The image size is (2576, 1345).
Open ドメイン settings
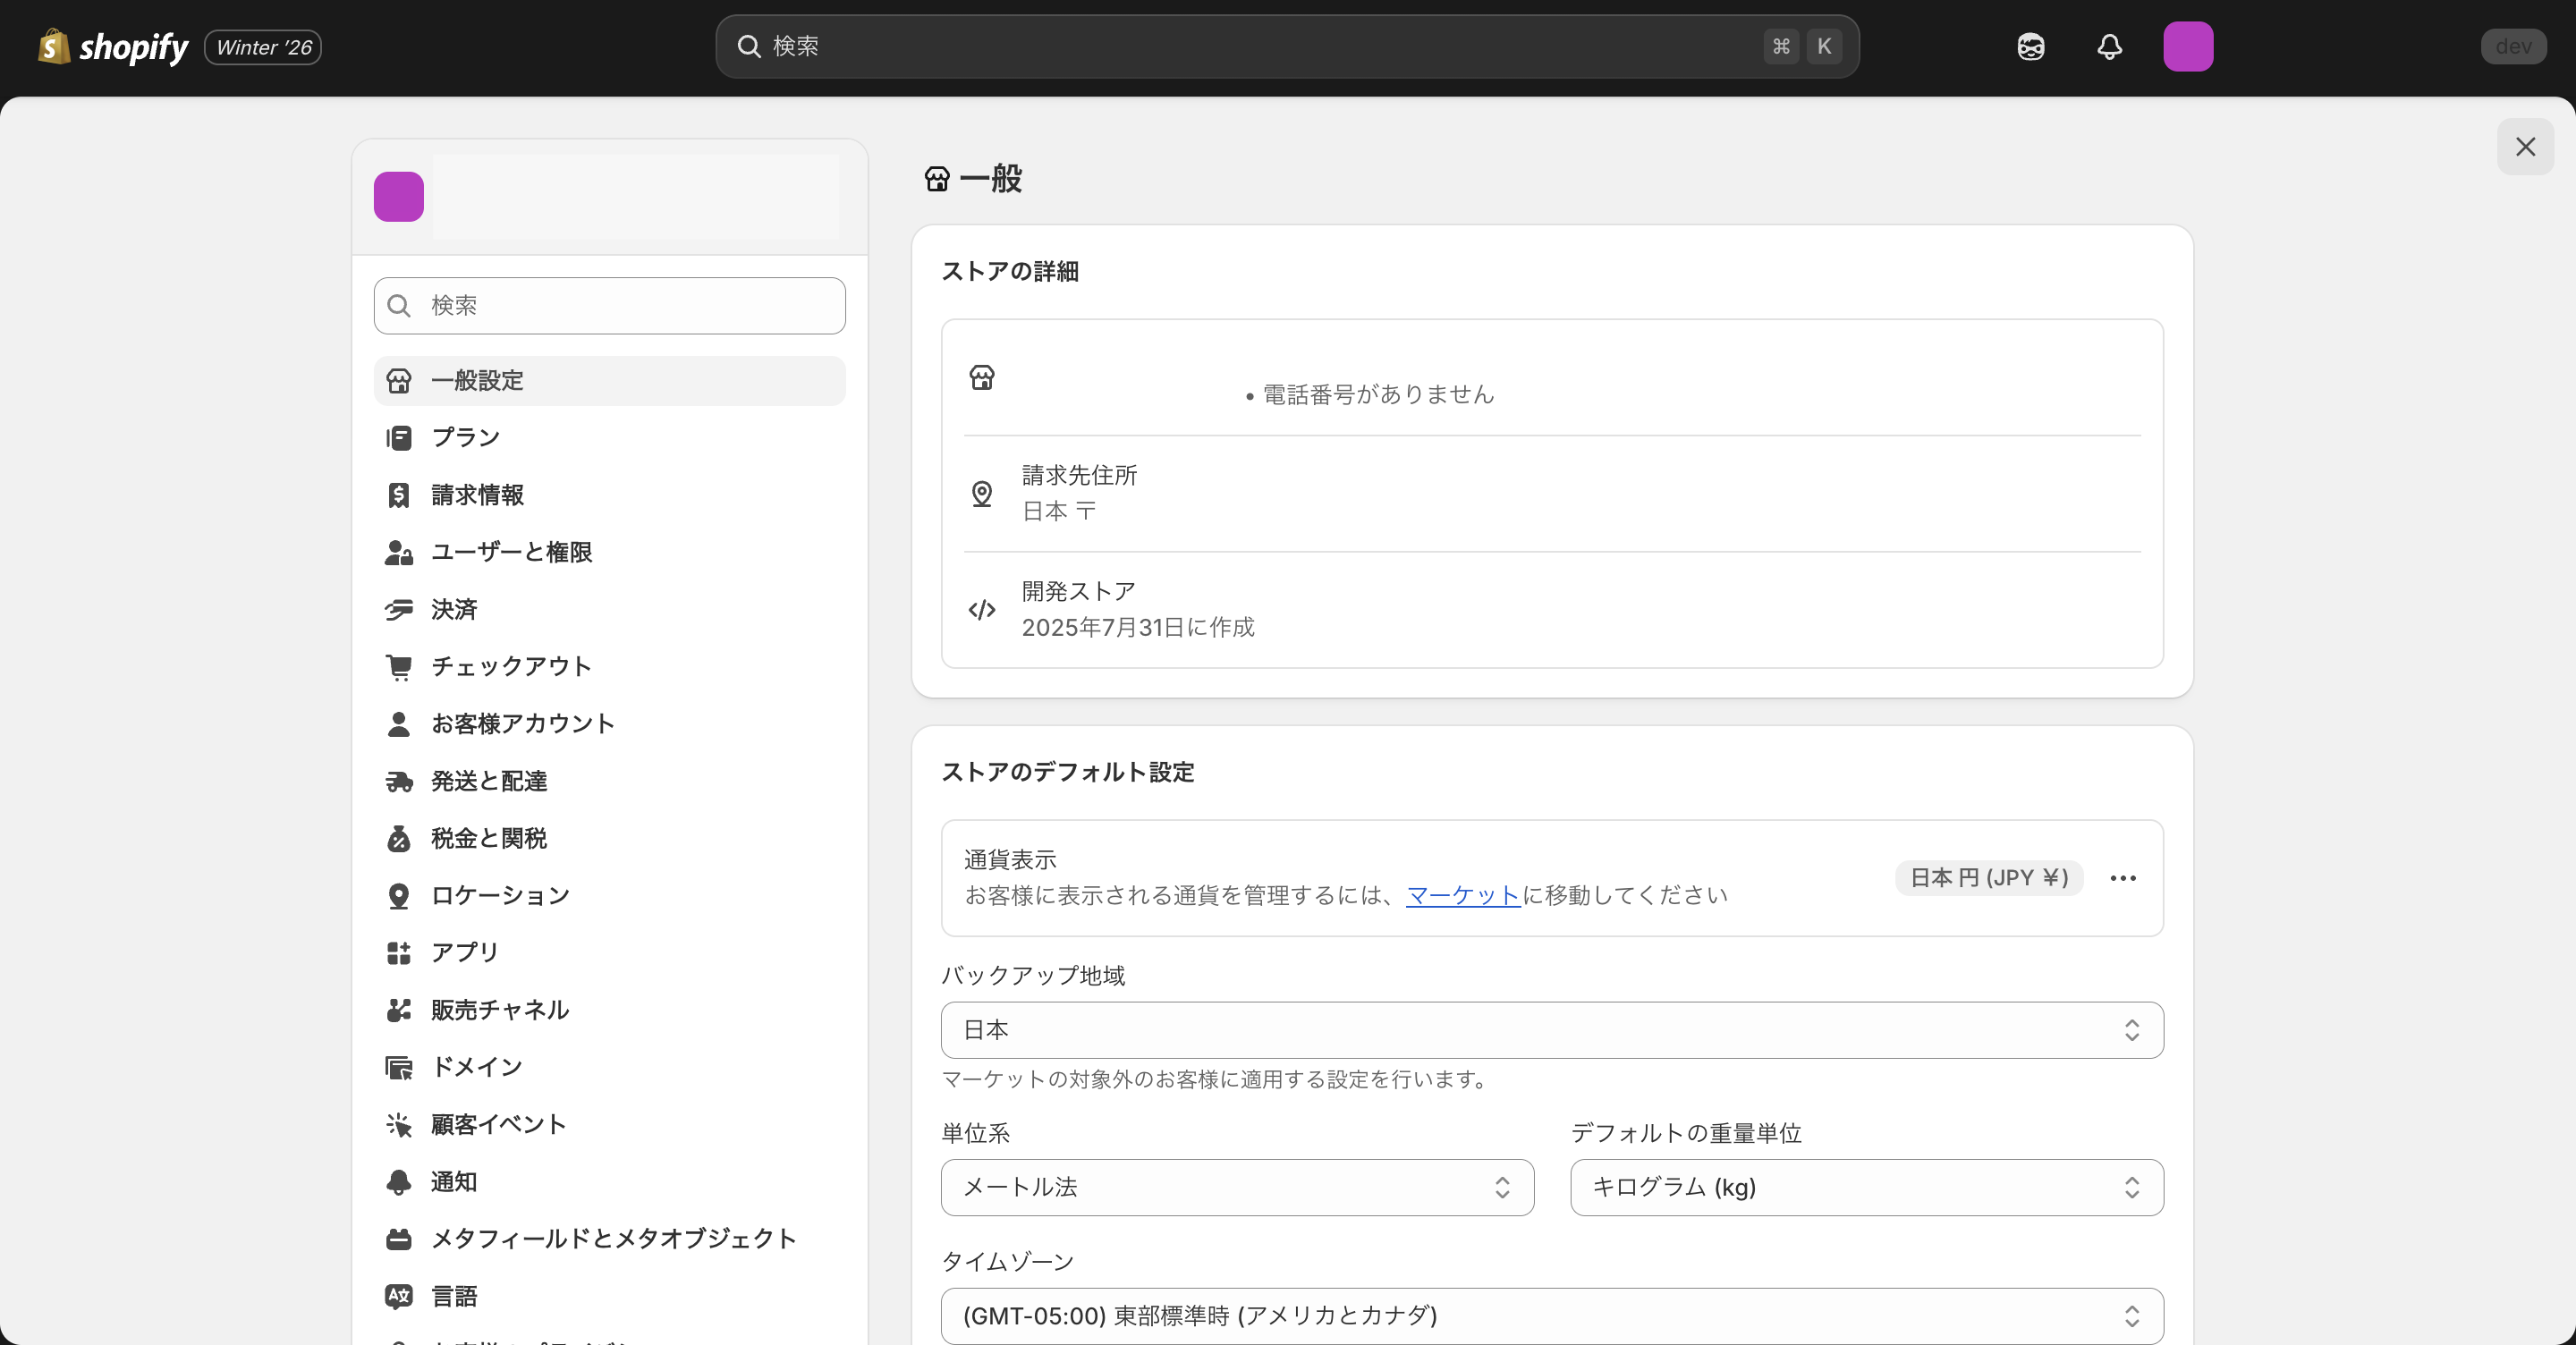[x=477, y=1066]
